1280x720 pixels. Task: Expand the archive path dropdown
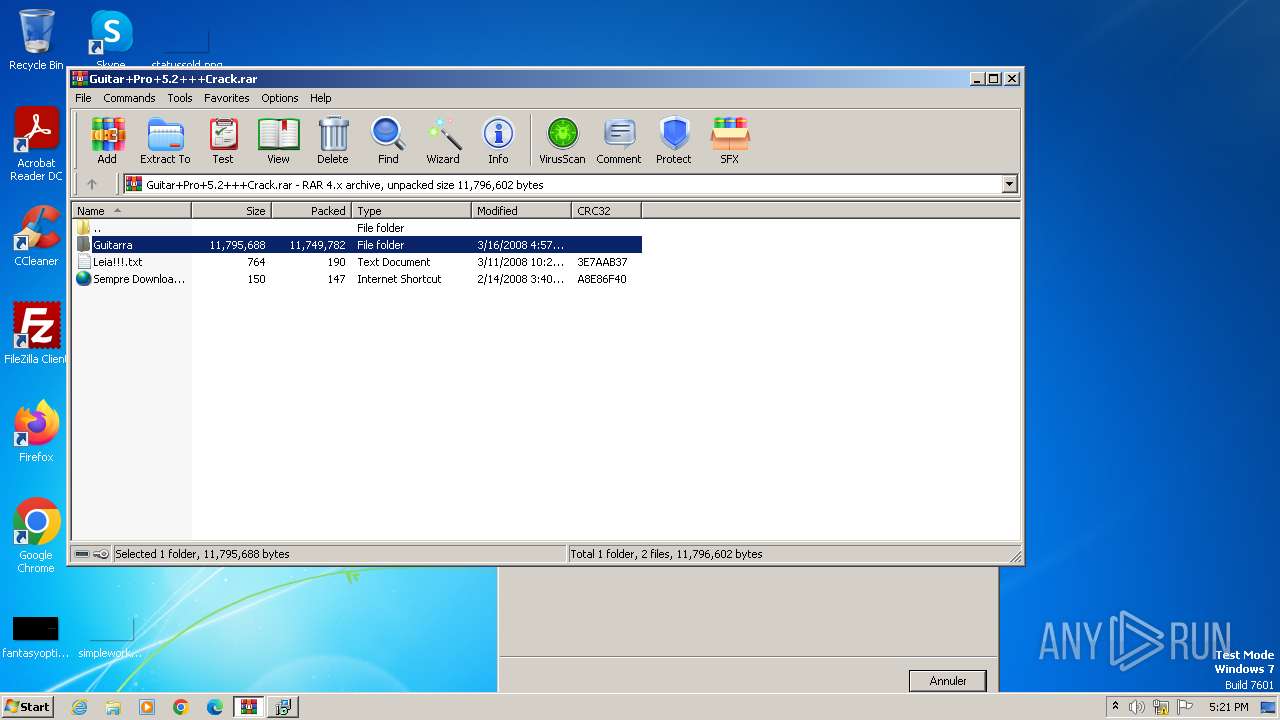tap(1009, 184)
